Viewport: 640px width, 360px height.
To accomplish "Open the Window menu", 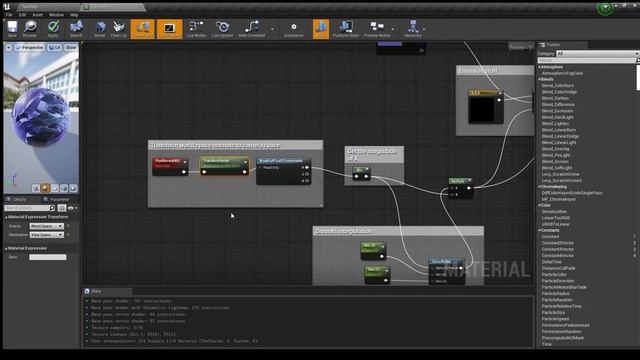I will pos(56,15).
